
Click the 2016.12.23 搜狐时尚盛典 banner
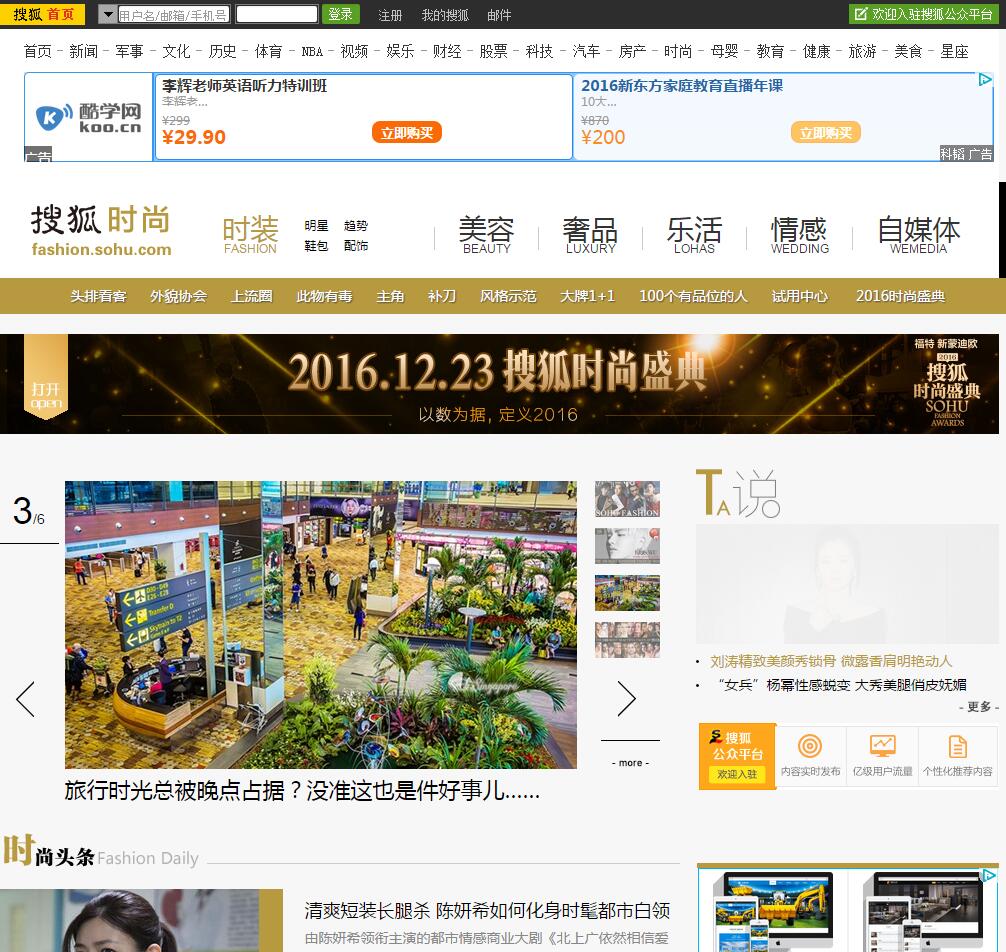pyautogui.click(x=499, y=384)
